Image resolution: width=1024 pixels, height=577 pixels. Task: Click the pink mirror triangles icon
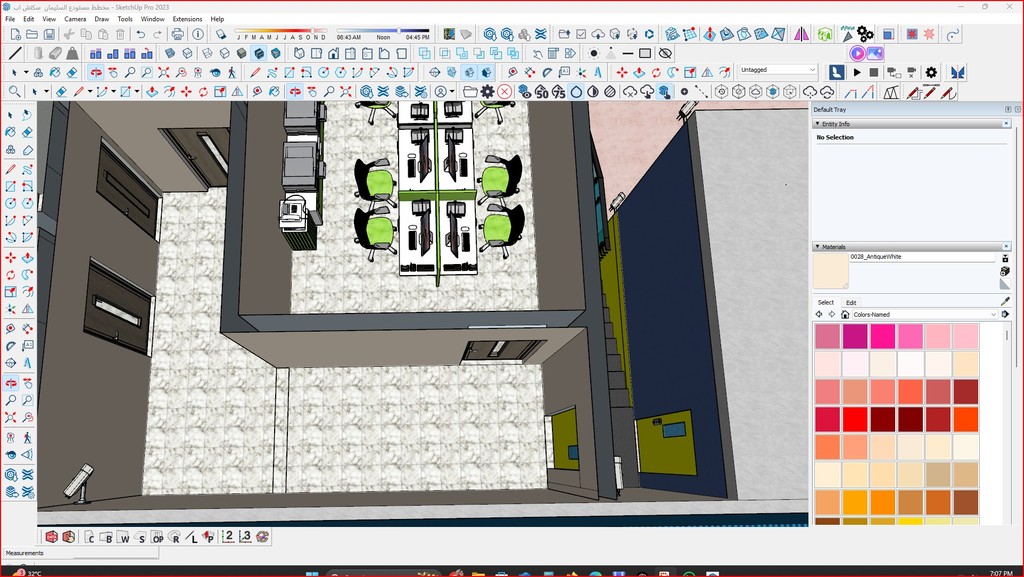click(801, 34)
